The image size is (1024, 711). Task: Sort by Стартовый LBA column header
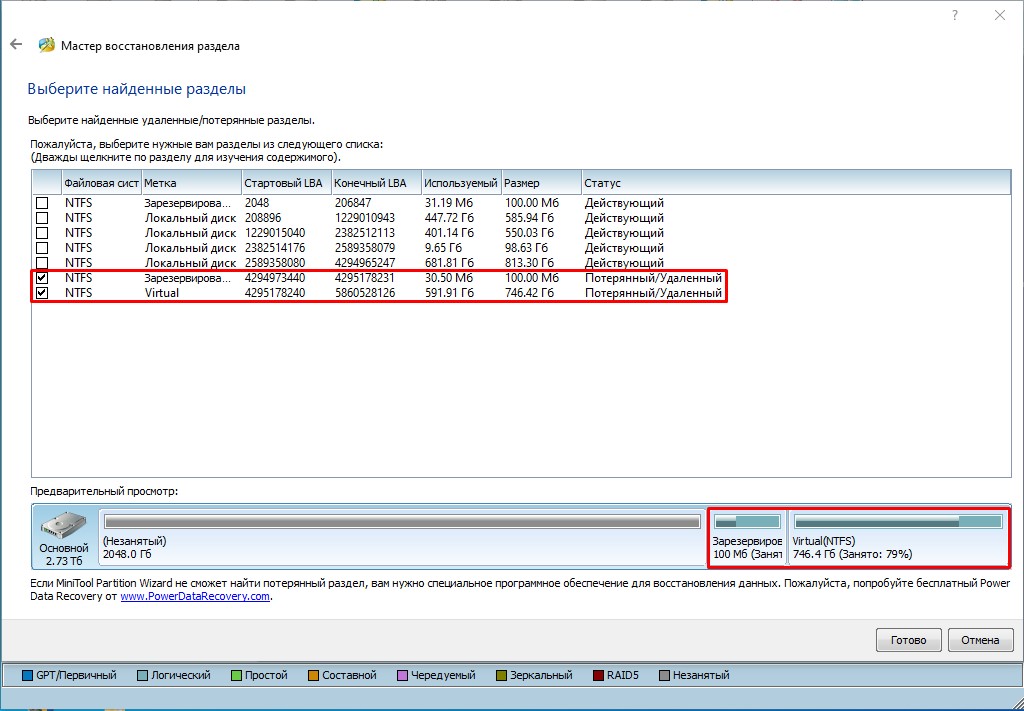(286, 183)
